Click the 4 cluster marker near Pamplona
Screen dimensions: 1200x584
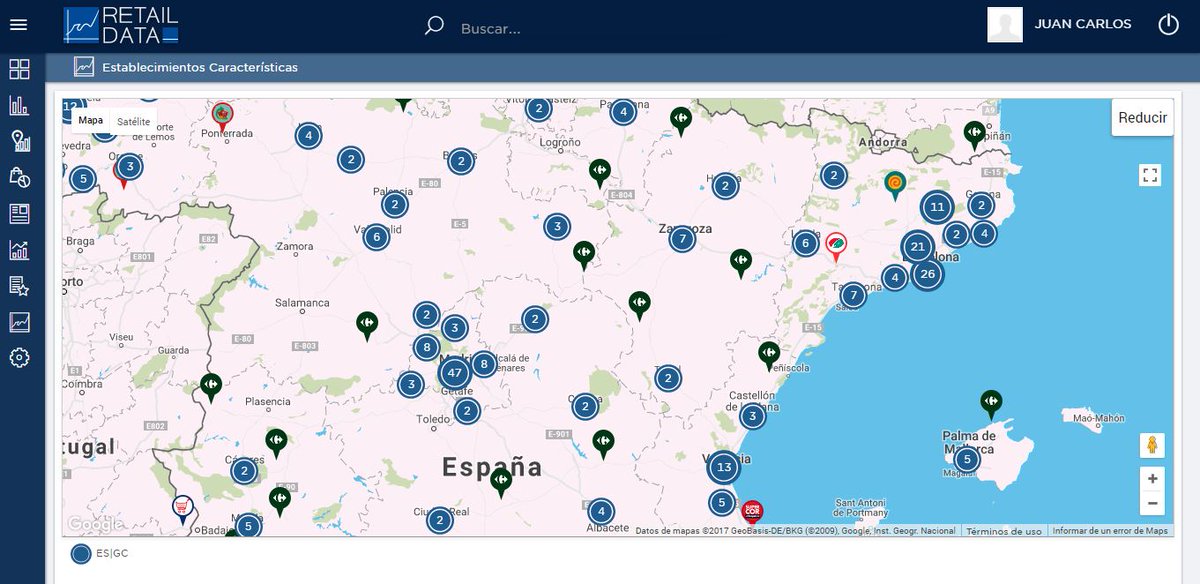click(623, 112)
